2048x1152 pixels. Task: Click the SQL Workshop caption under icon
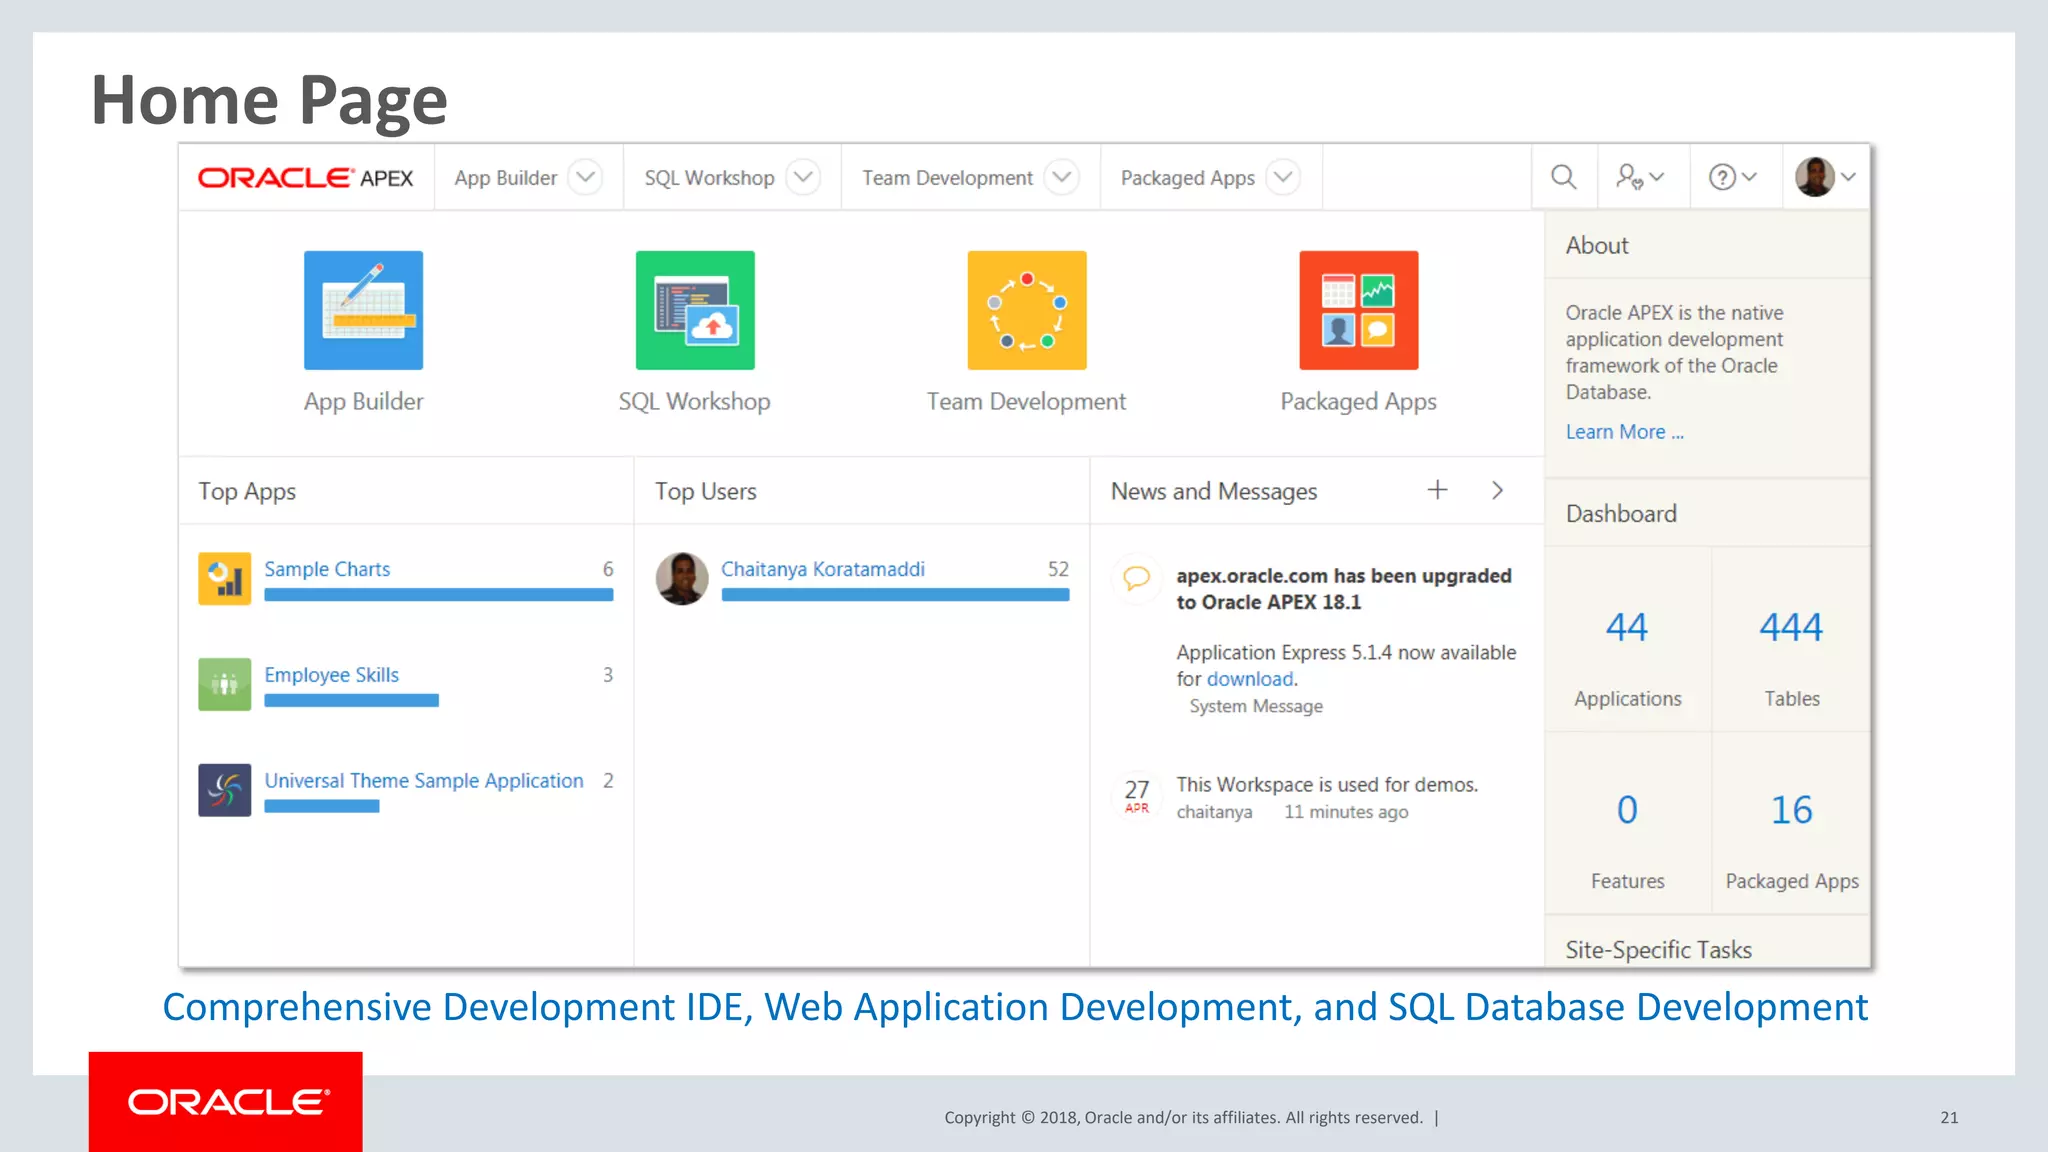[694, 402]
